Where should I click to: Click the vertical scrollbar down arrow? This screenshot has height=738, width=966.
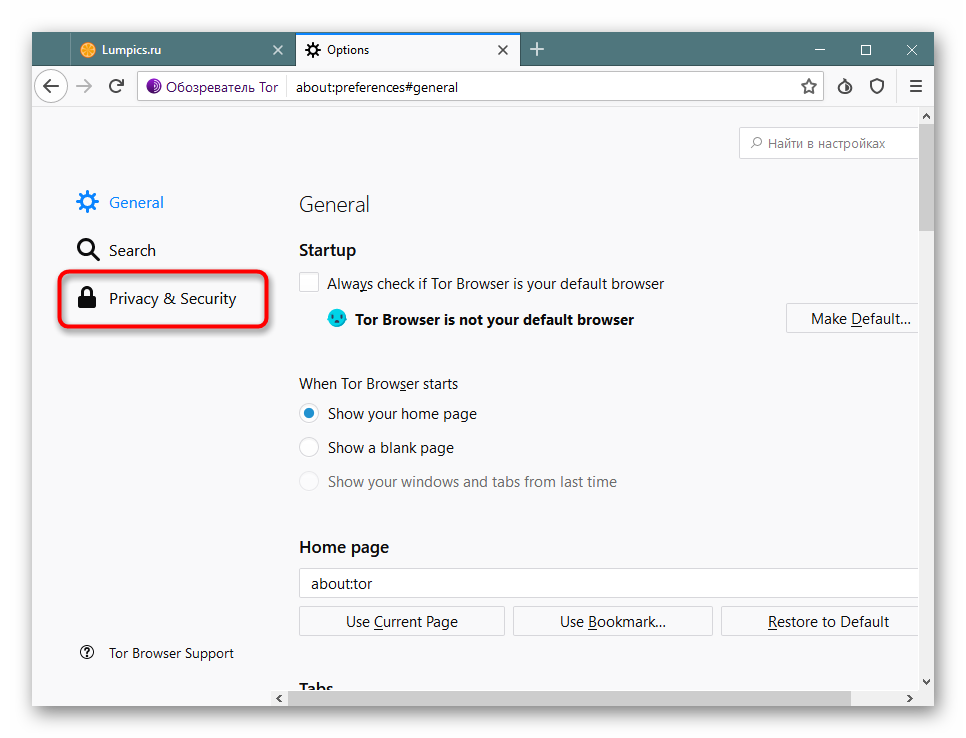pos(926,680)
